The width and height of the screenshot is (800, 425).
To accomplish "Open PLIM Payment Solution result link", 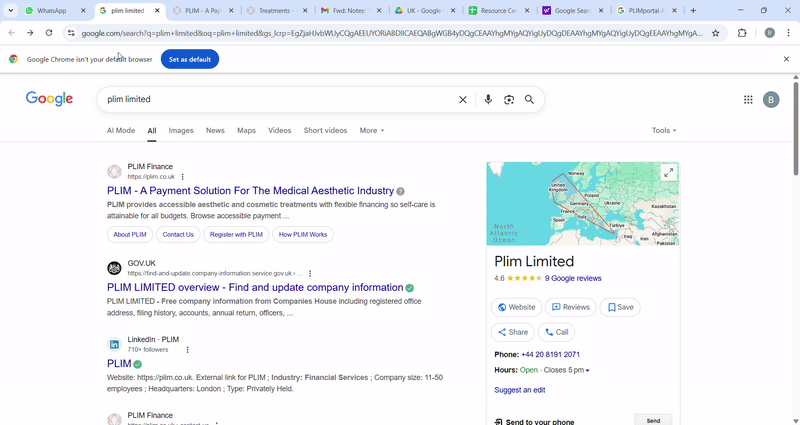I will 251,191.
